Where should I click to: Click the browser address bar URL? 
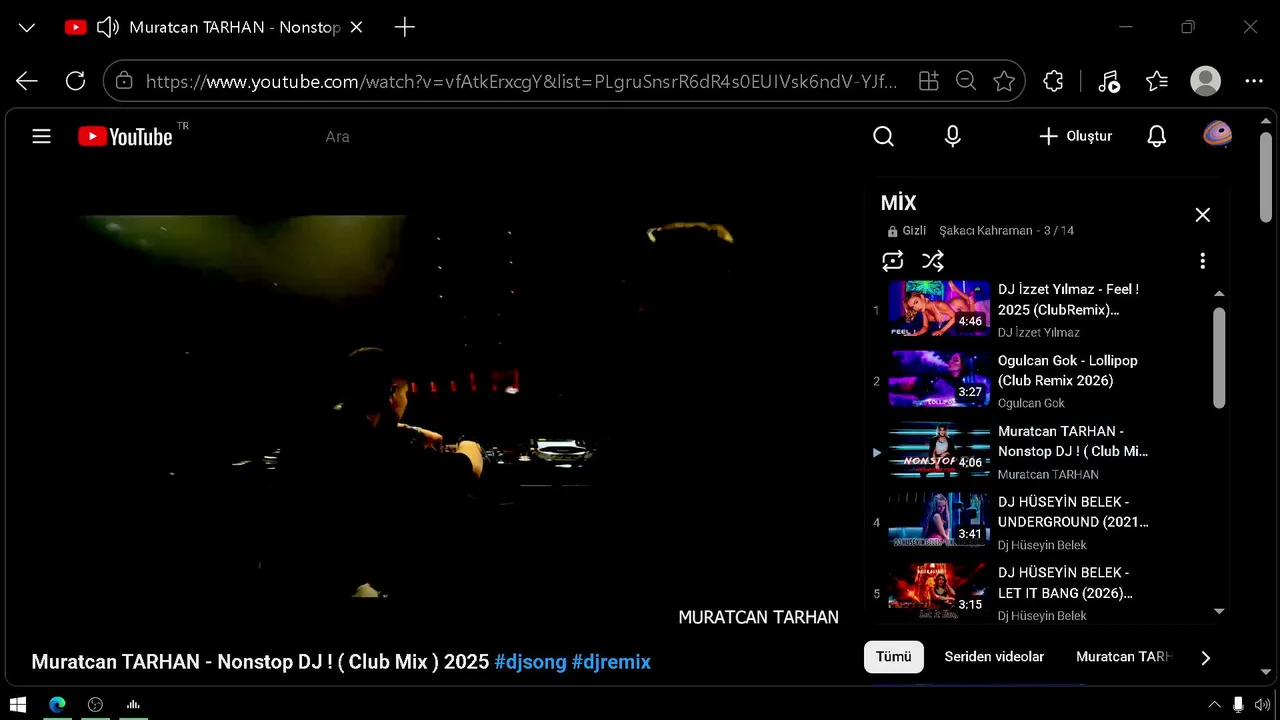pyautogui.click(x=521, y=81)
